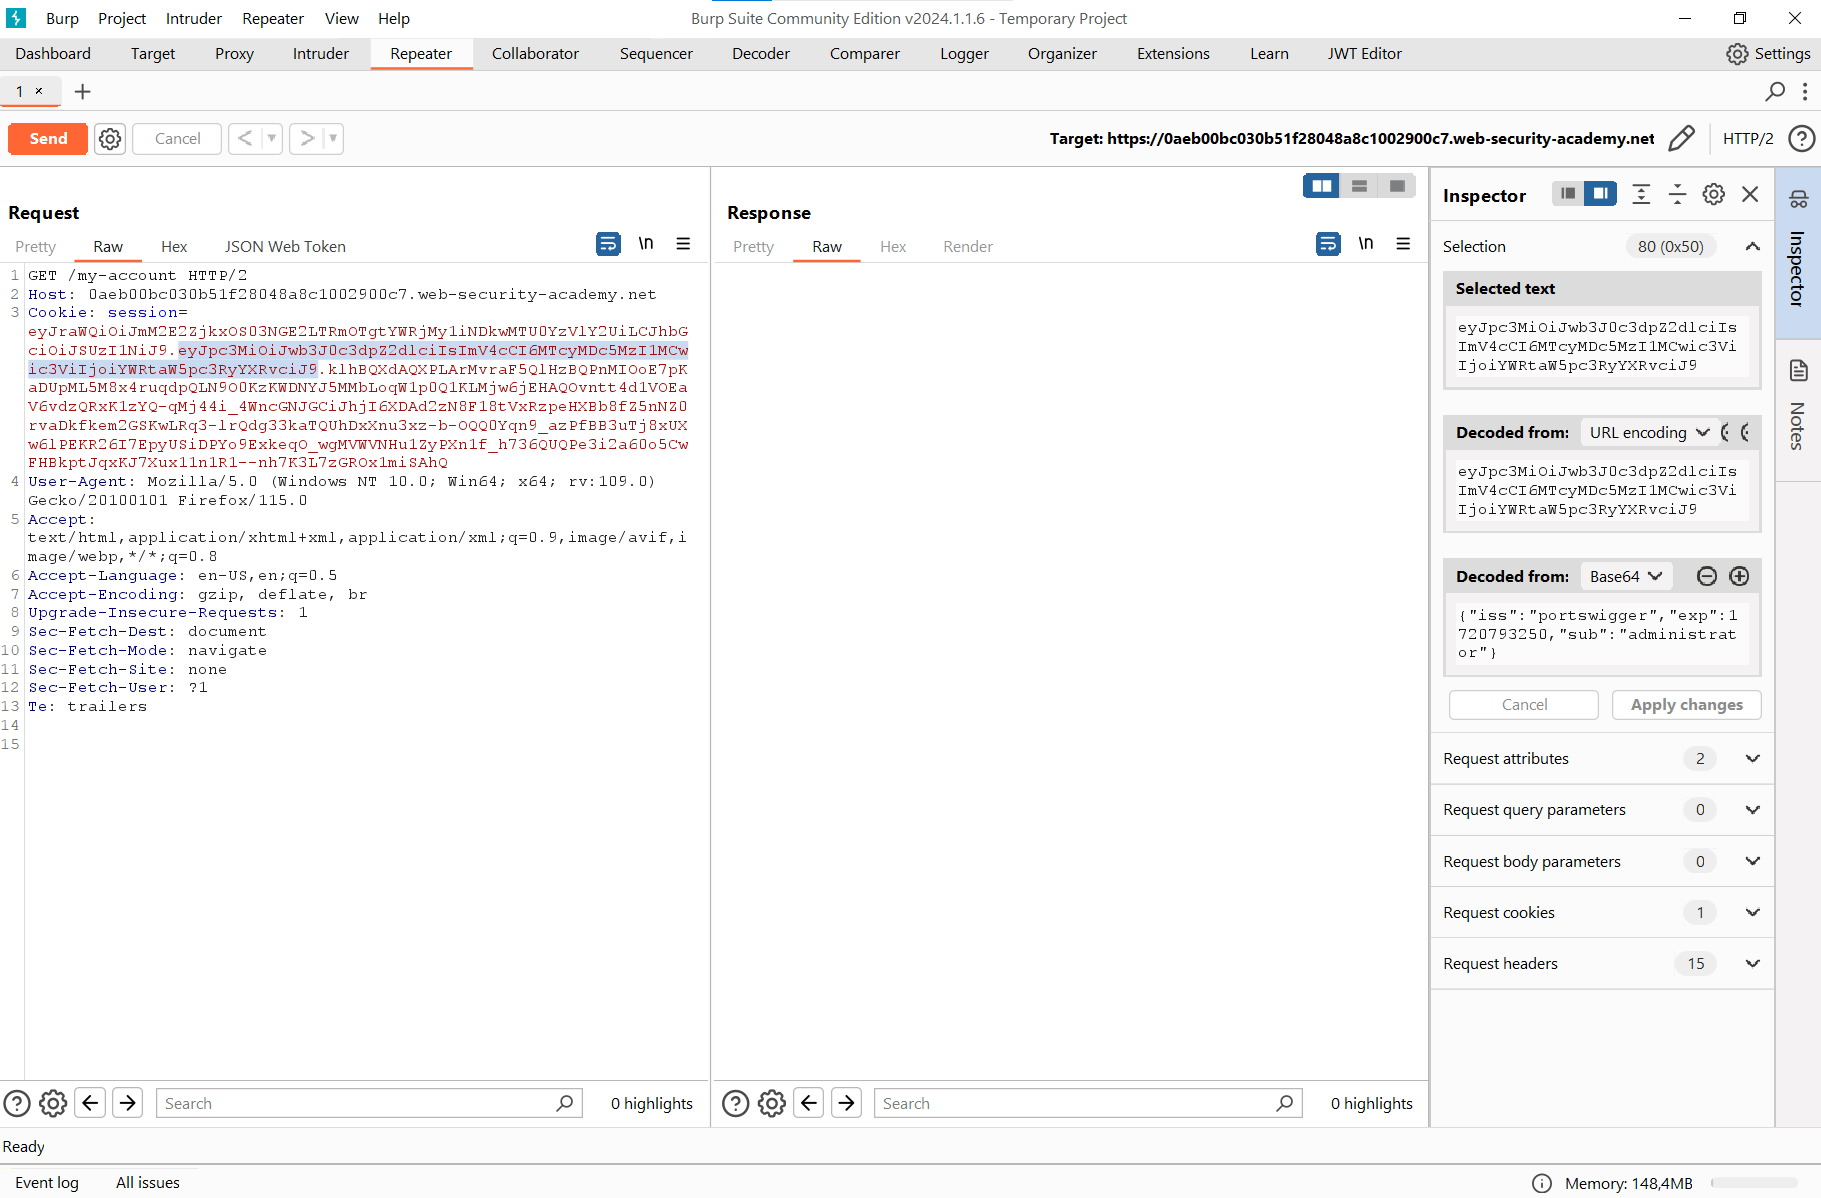
Task: Open the Collaborator tab
Action: click(535, 54)
